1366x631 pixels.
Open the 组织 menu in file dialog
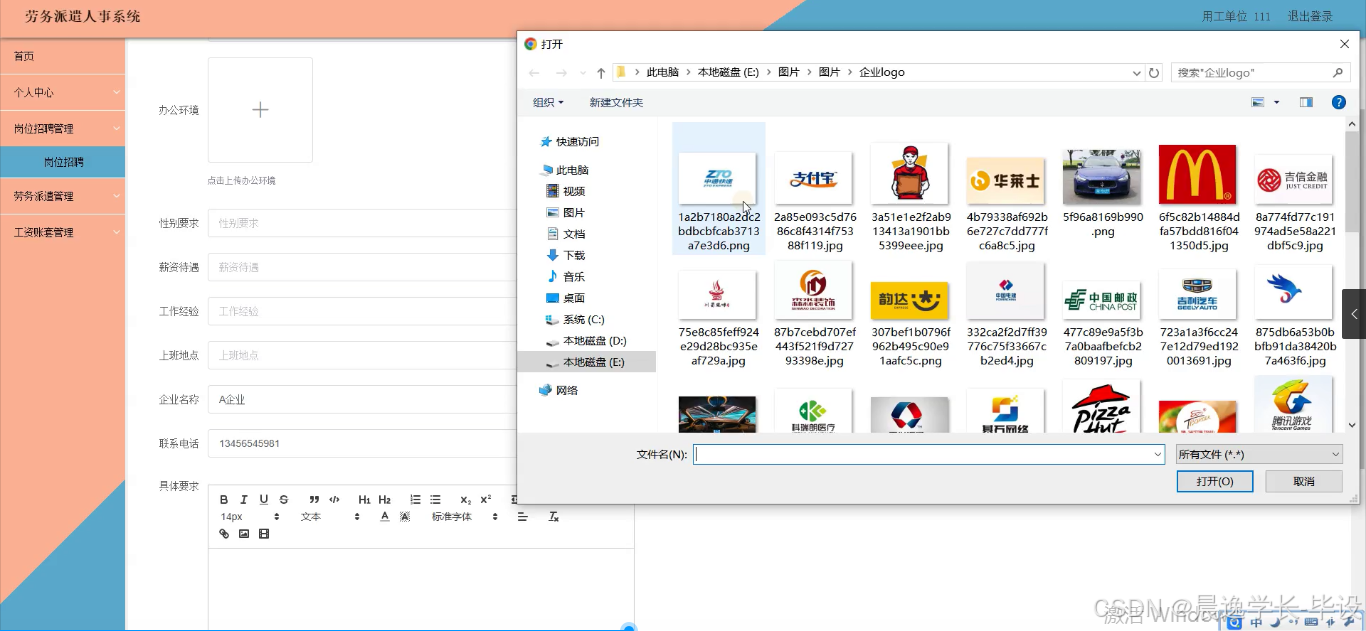click(x=548, y=102)
